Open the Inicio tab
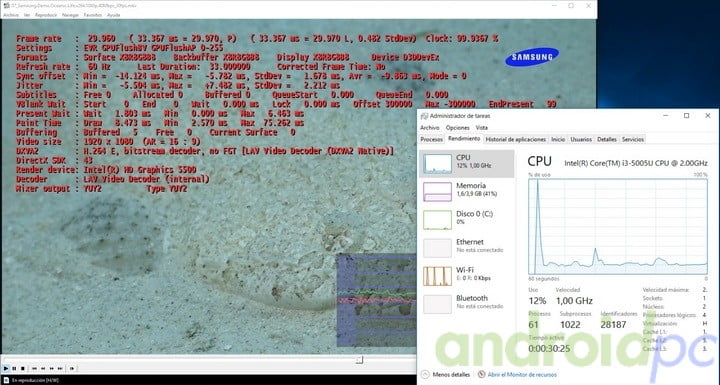The width and height of the screenshot is (720, 385). 558,139
